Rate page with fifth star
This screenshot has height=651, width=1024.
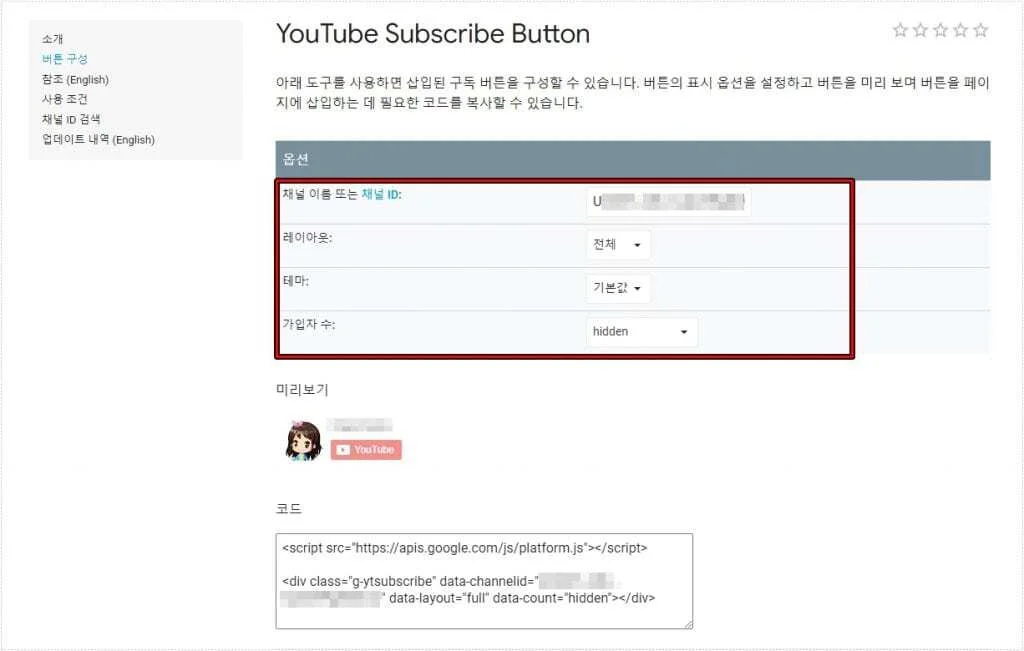click(981, 30)
